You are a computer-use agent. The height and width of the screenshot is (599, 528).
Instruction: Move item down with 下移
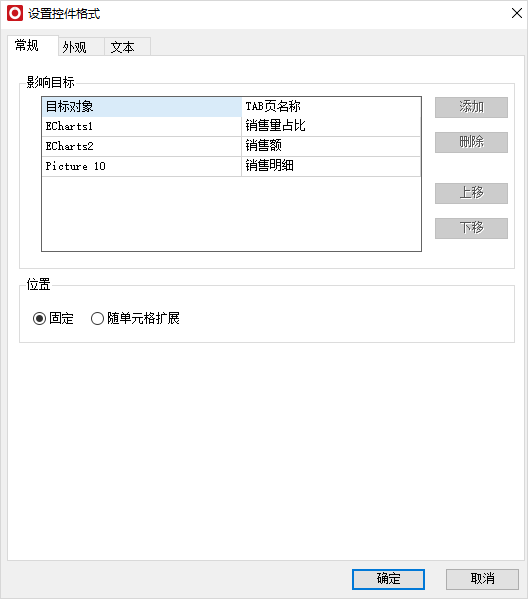(471, 228)
